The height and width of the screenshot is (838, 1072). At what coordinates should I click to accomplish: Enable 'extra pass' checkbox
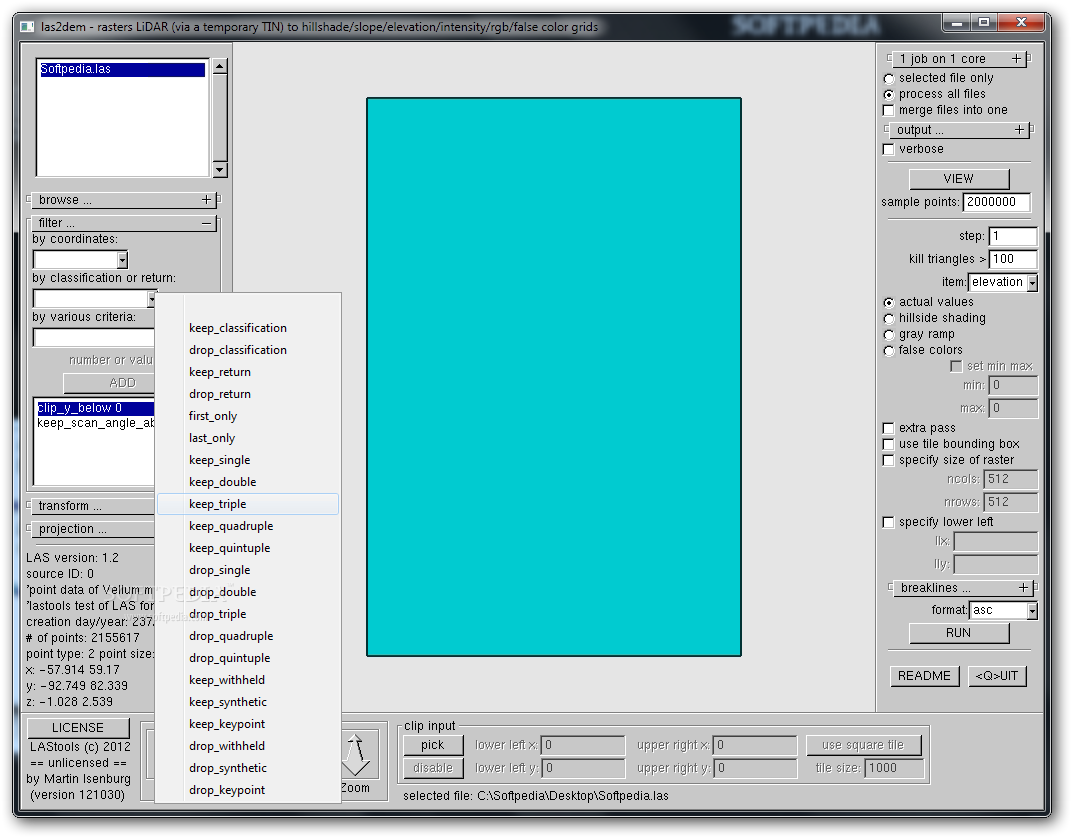pos(889,428)
